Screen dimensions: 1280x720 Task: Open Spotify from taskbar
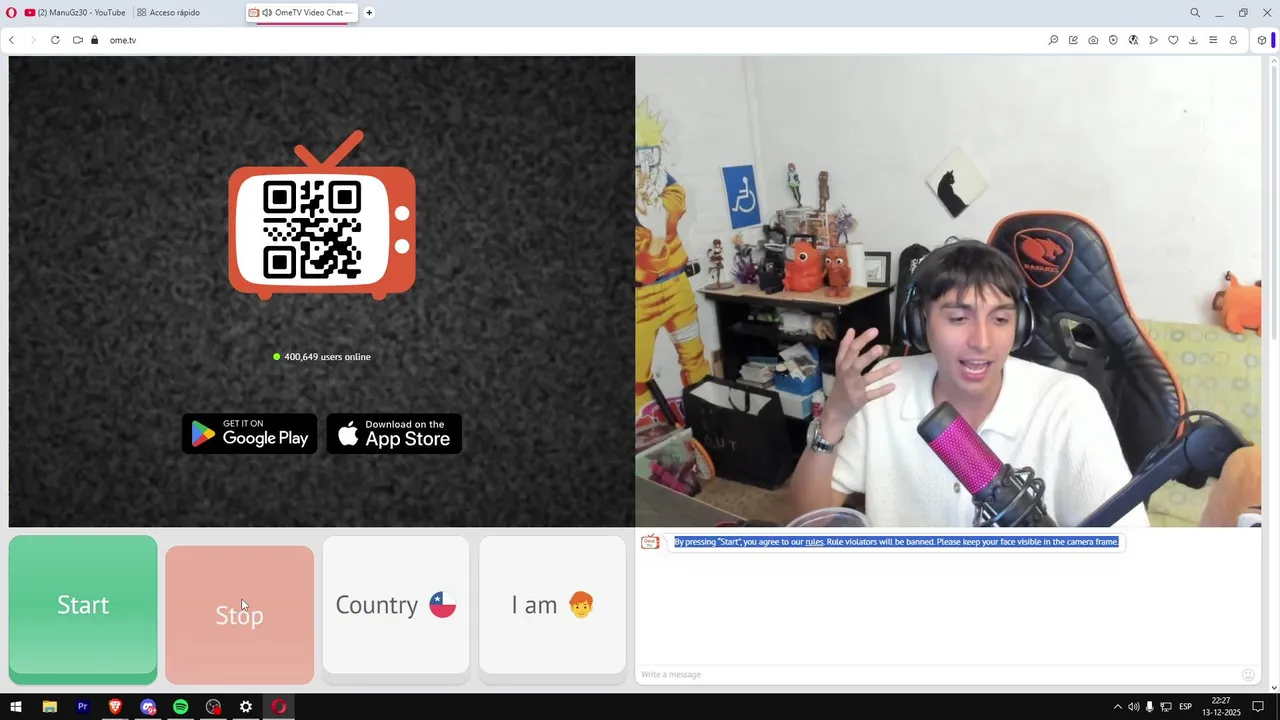tap(181, 707)
